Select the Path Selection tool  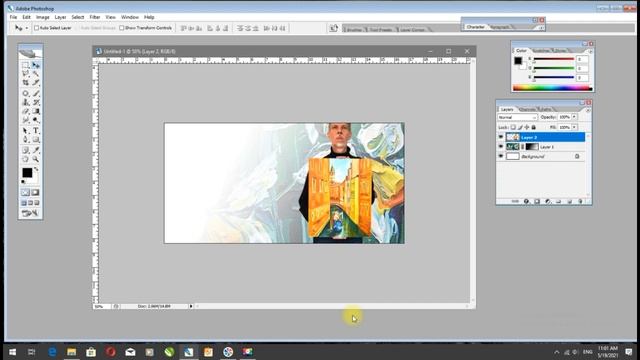point(26,131)
